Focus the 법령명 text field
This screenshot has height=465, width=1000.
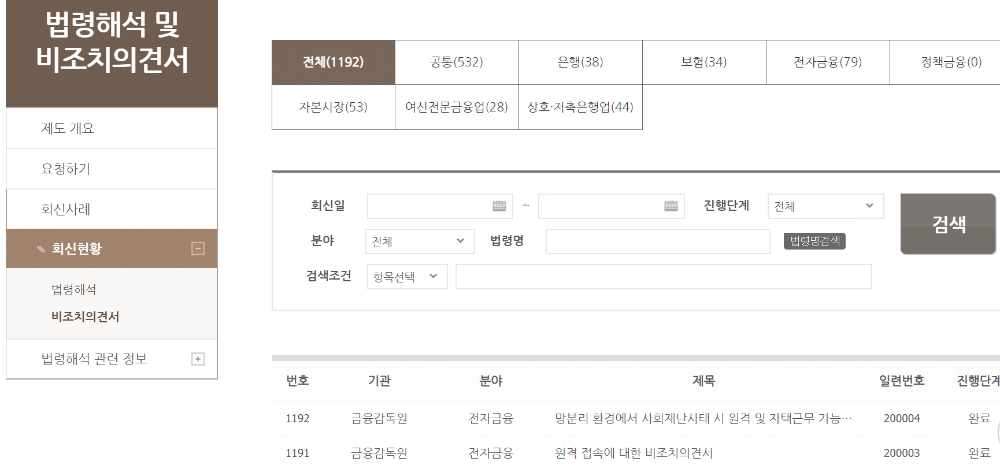(658, 241)
